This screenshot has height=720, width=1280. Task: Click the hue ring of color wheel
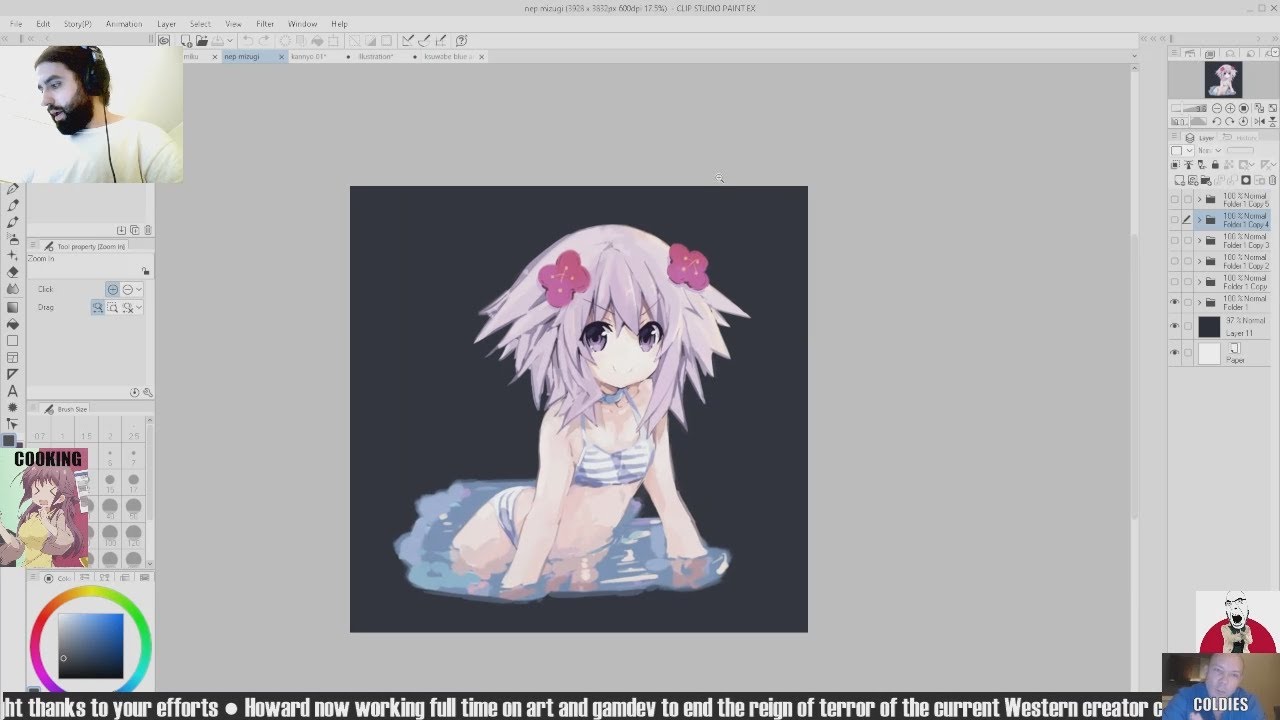90,591
